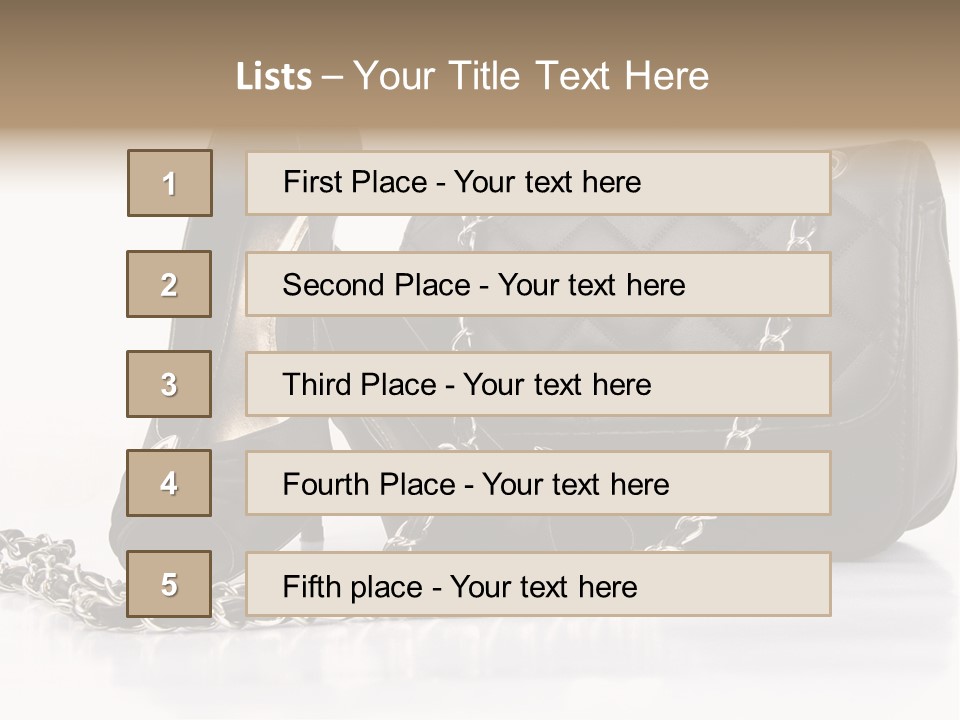The image size is (960, 720).
Task: Select the Fourth Place text bar
Action: (538, 484)
